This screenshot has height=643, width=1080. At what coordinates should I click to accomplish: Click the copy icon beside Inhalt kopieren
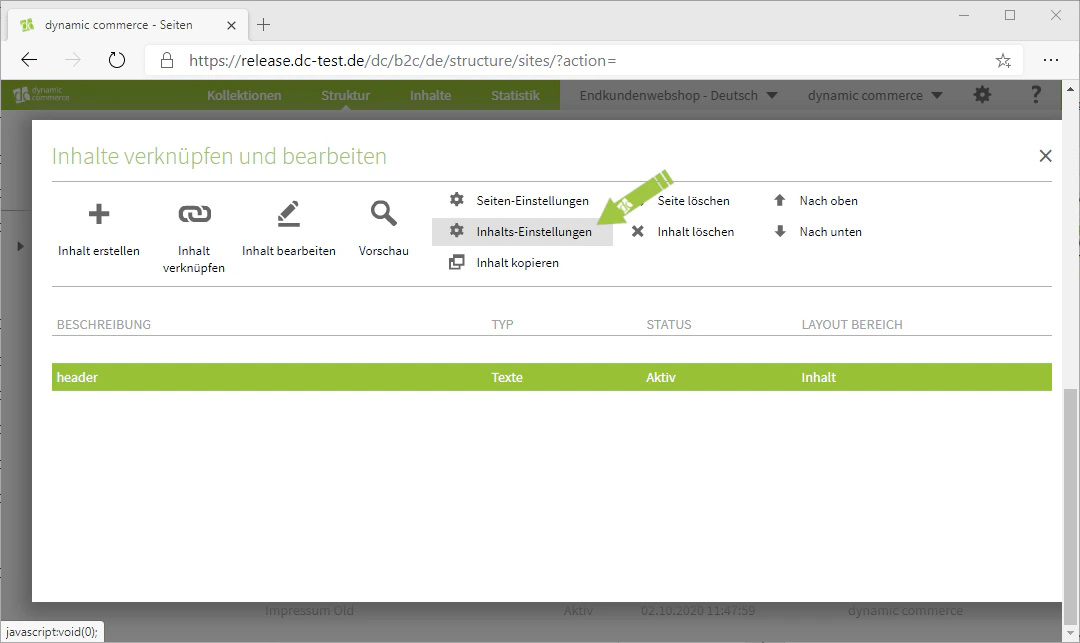pos(457,262)
